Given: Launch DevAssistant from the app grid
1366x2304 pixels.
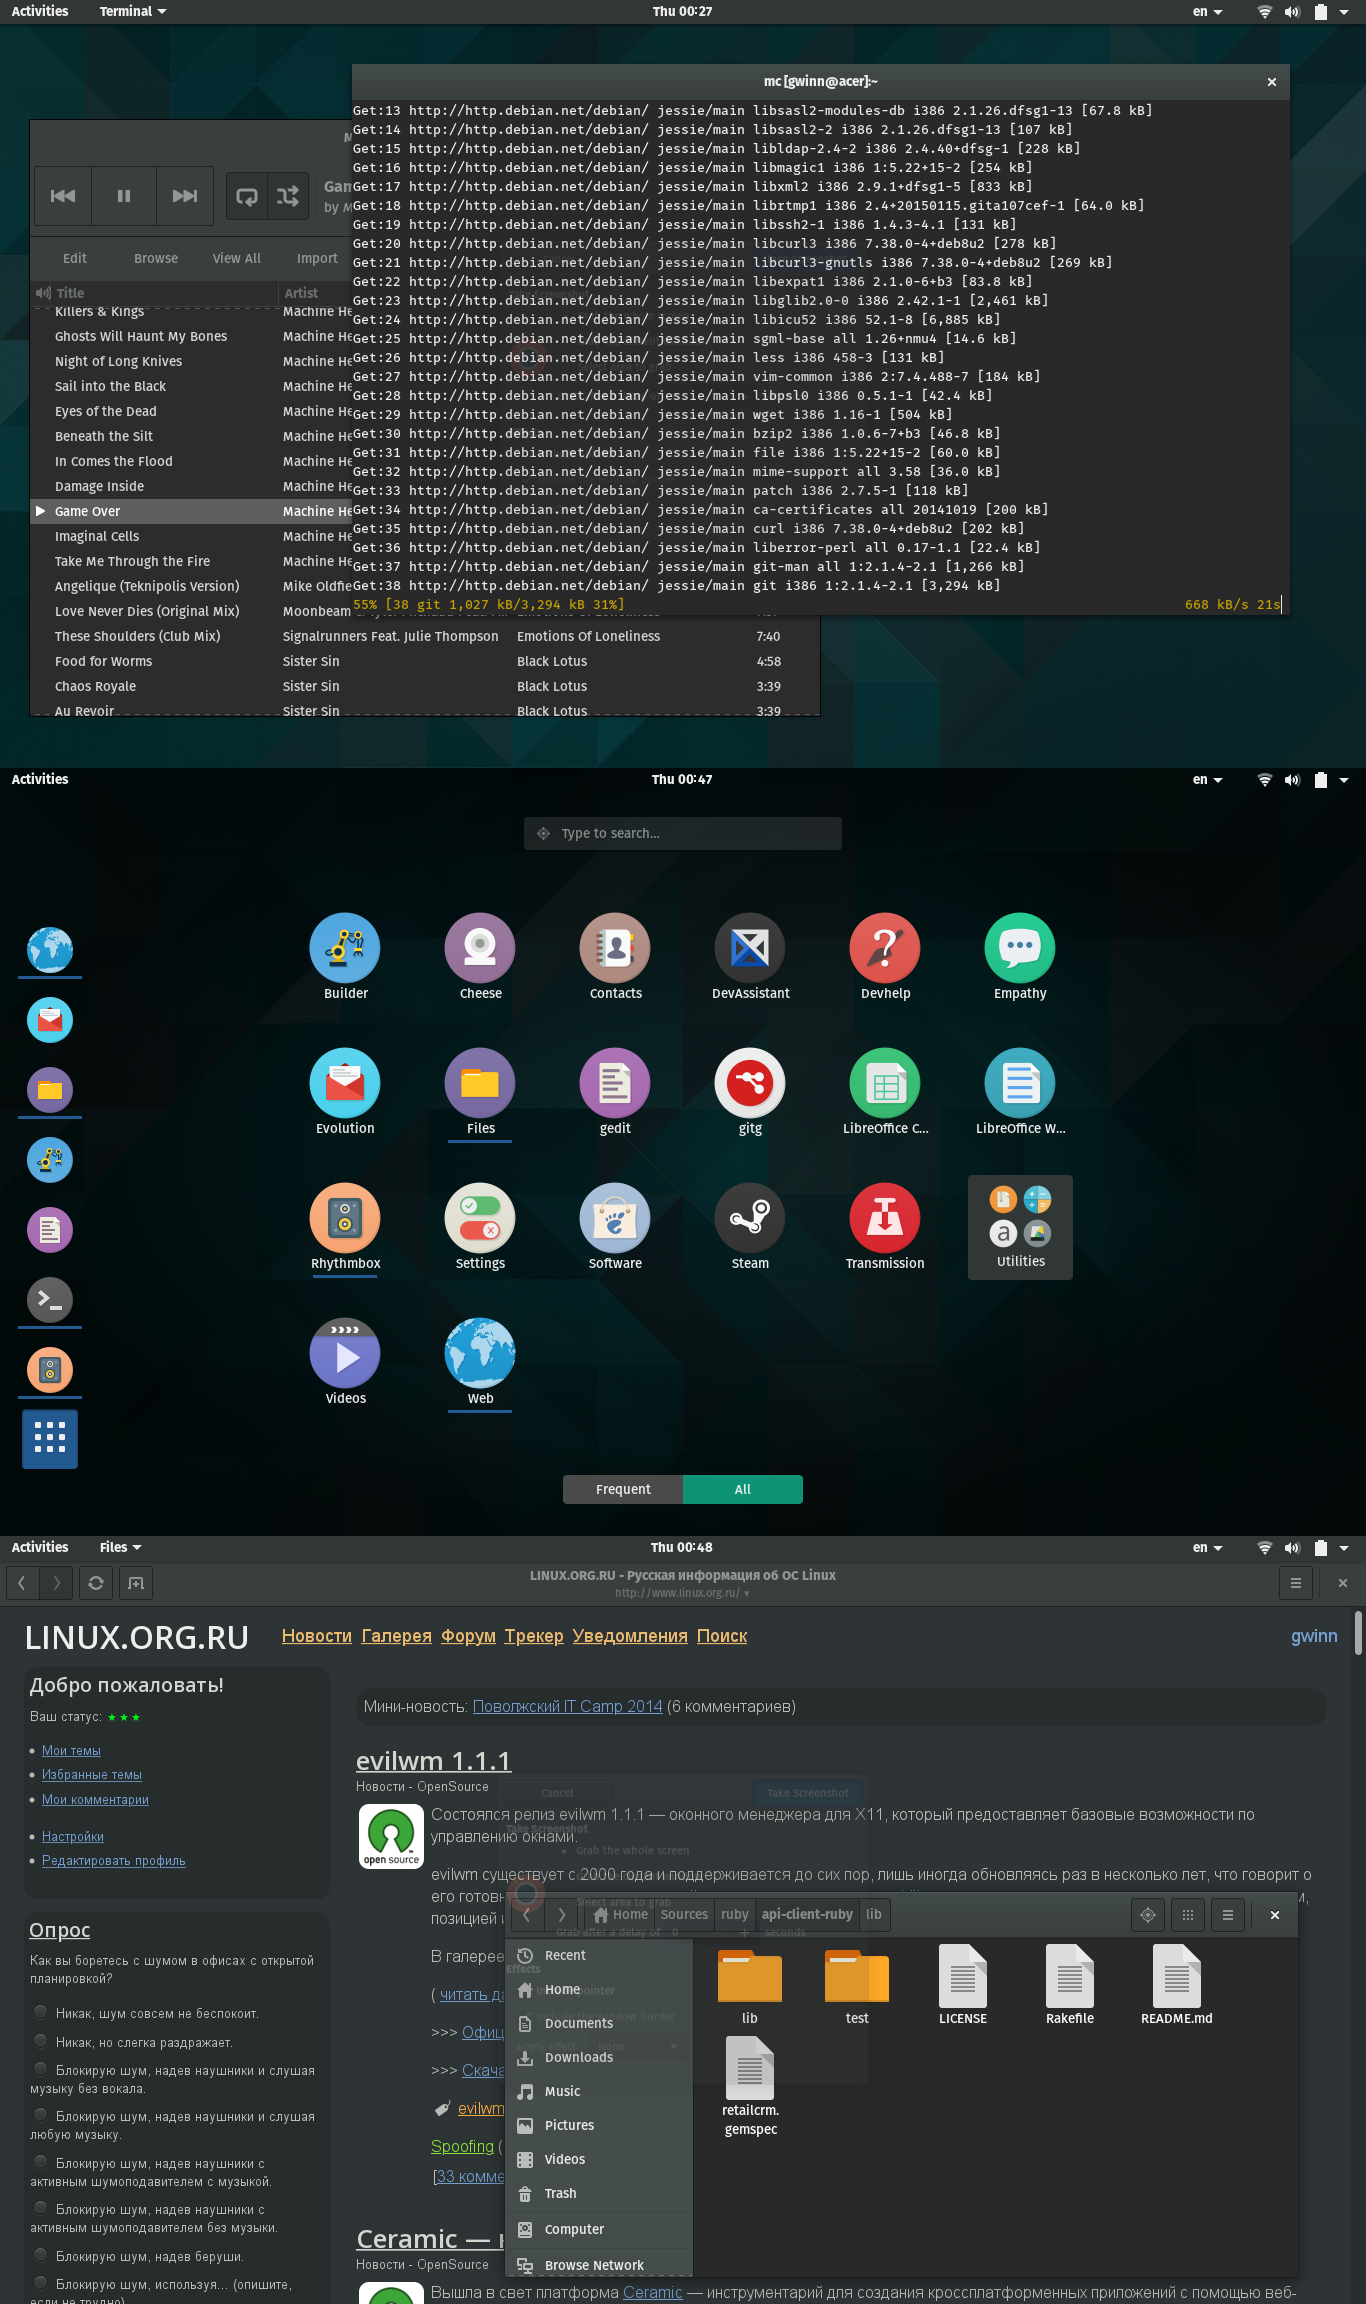Looking at the screenshot, I should click(x=750, y=957).
